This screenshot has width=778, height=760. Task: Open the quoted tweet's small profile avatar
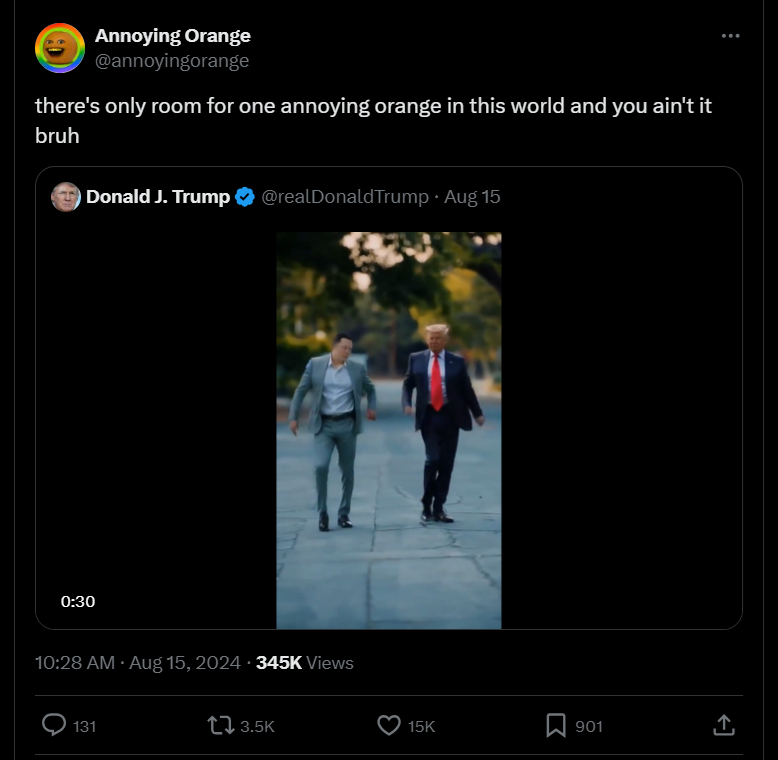66,197
